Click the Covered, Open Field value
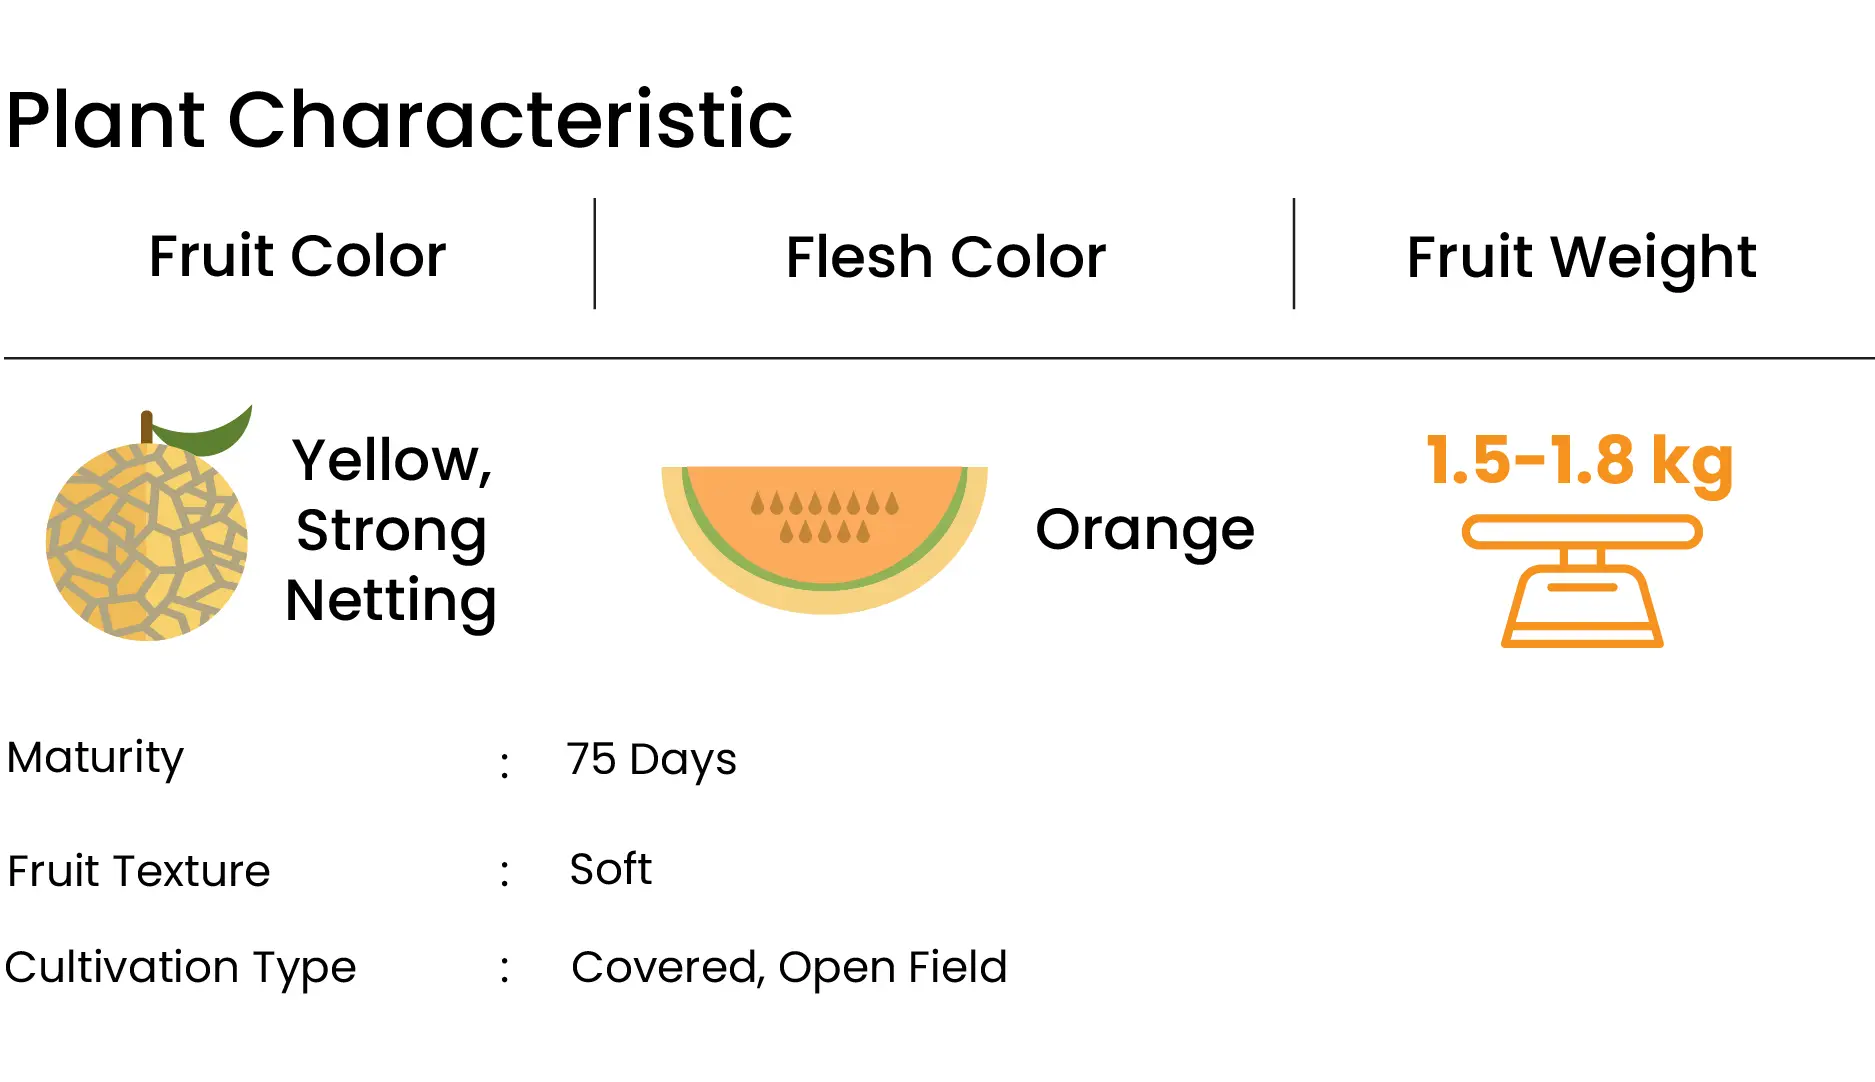The image size is (1875, 1082). [789, 968]
